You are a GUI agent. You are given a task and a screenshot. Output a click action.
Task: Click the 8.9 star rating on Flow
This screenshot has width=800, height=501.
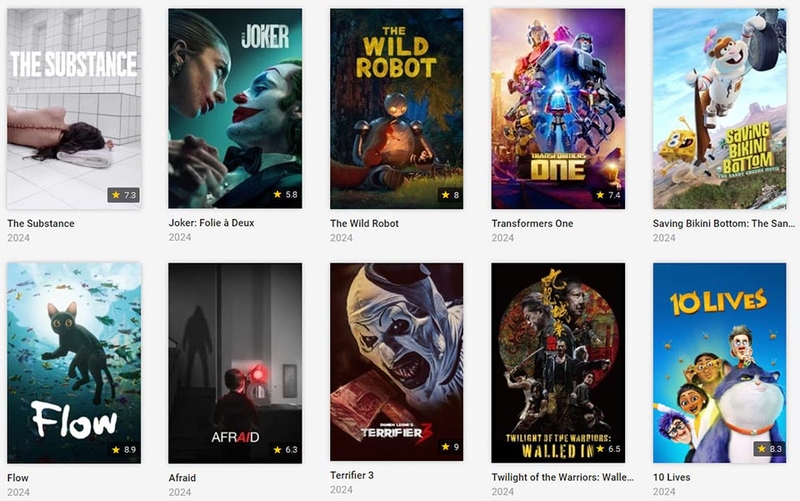coord(123,449)
